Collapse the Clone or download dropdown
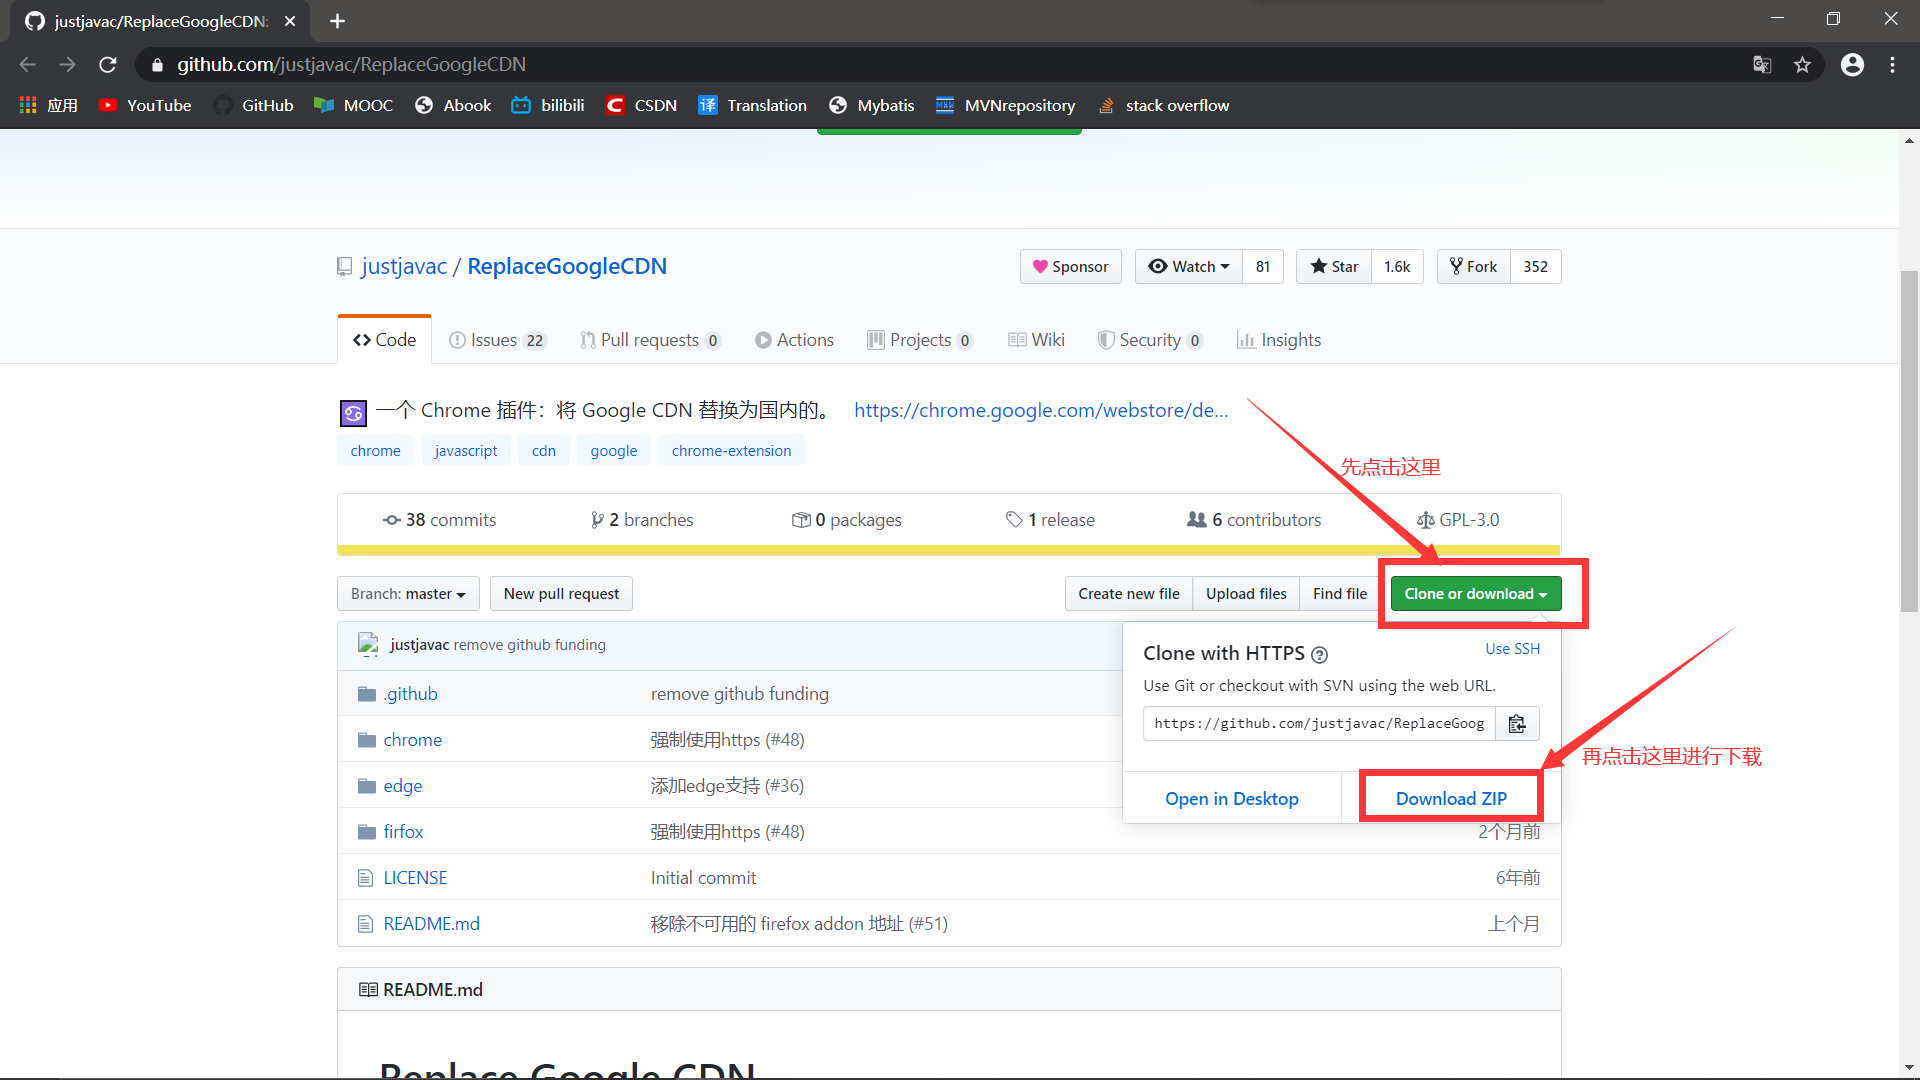 (1475, 594)
